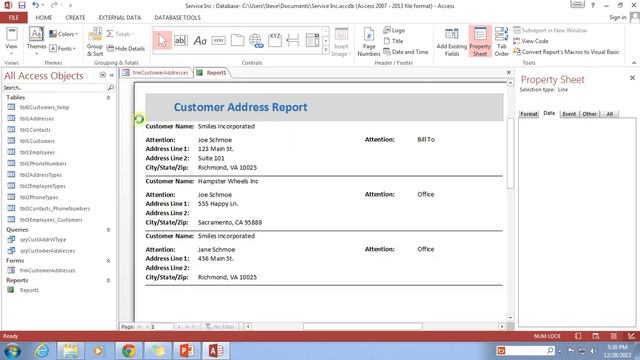Switch to the frmCustomerAddresses document tab

tap(156, 73)
